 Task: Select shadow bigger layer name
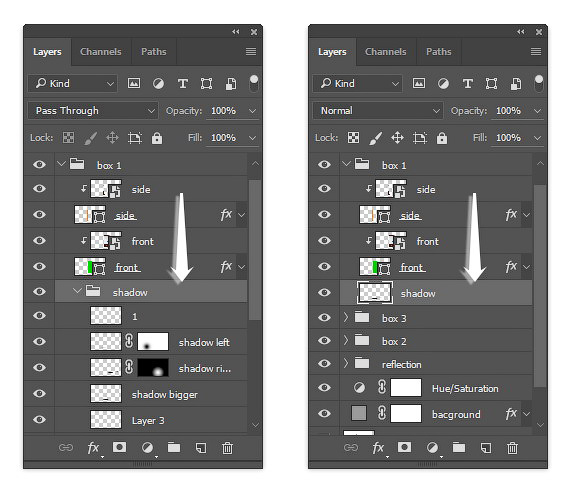(x=165, y=395)
